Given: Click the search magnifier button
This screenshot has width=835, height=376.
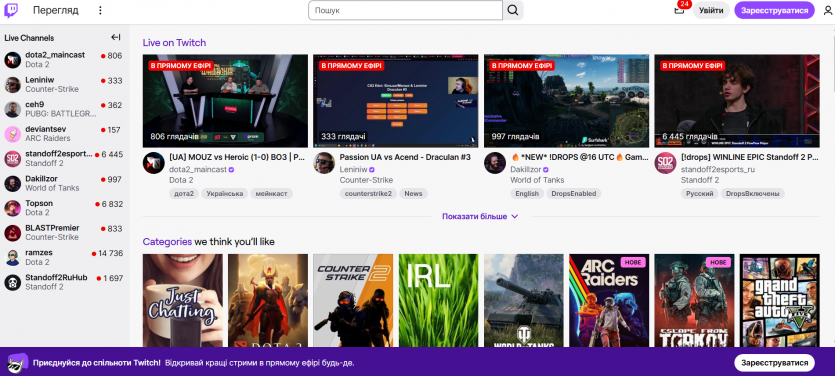Looking at the screenshot, I should click(x=513, y=10).
